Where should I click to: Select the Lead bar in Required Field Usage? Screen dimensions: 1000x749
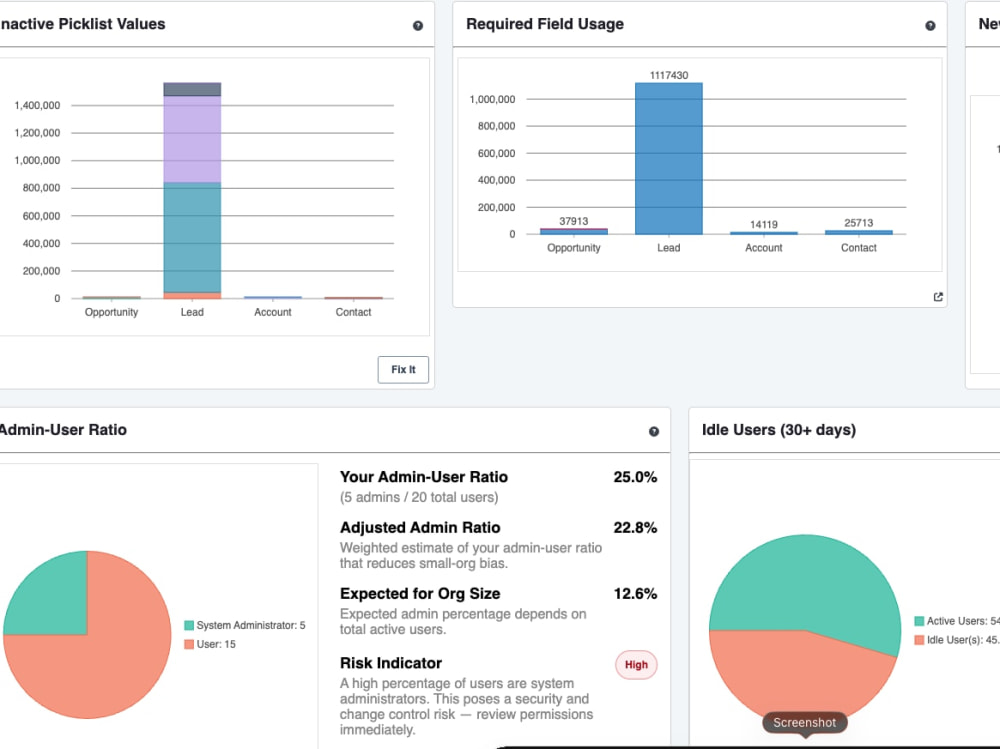tap(668, 158)
